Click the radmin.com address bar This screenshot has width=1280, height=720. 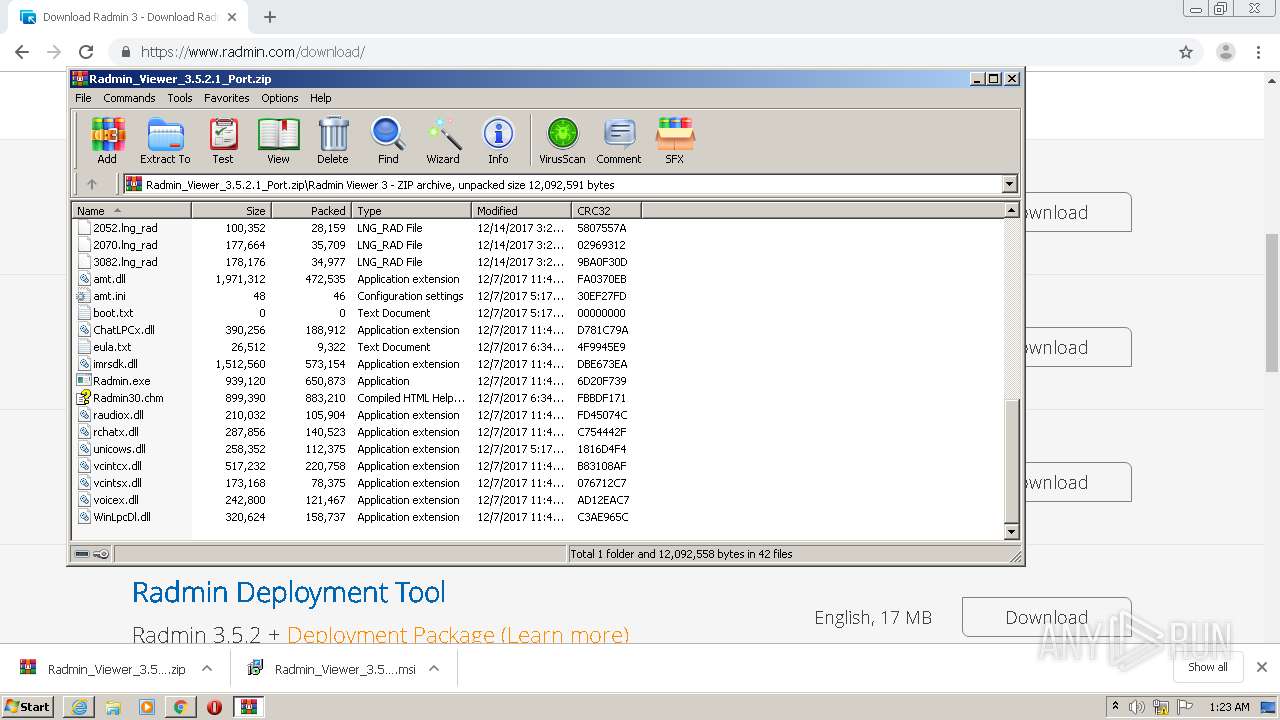(640, 52)
